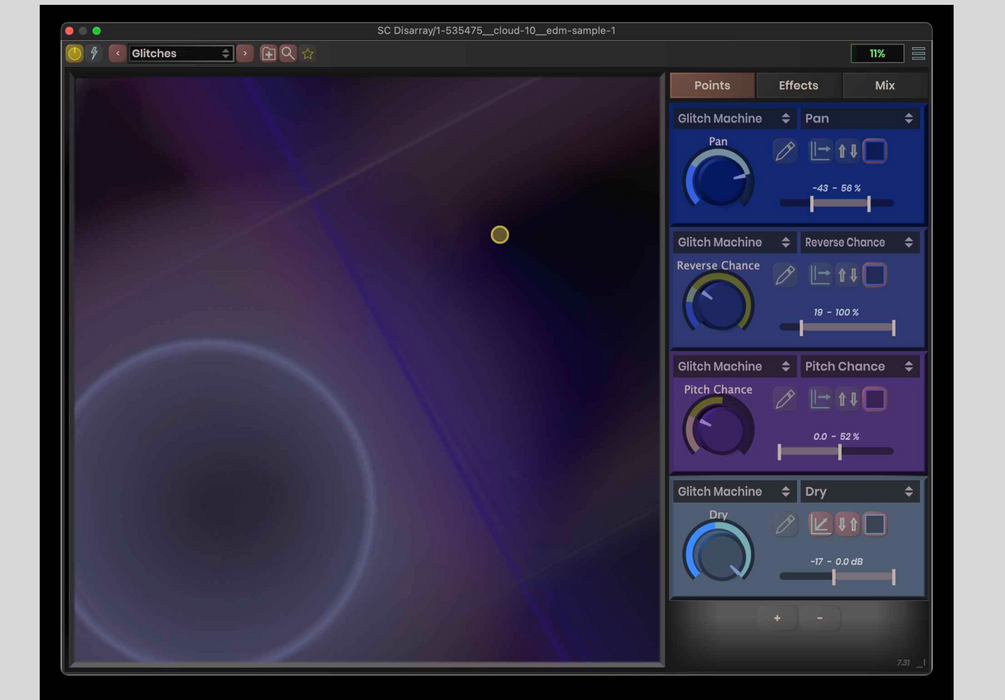
Task: Open the Pitch Chance parameter dropdown
Action: [859, 366]
